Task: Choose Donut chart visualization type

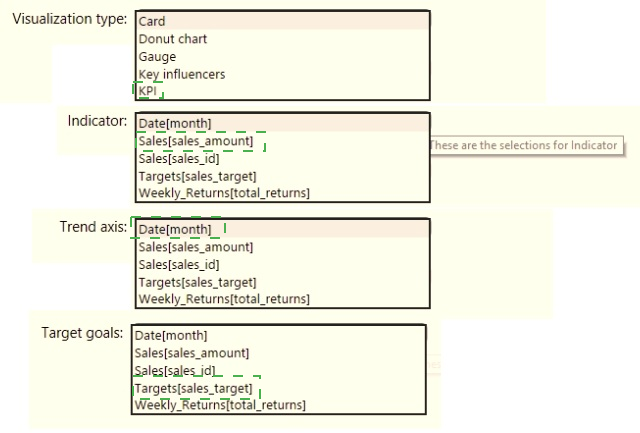Action: [173, 39]
